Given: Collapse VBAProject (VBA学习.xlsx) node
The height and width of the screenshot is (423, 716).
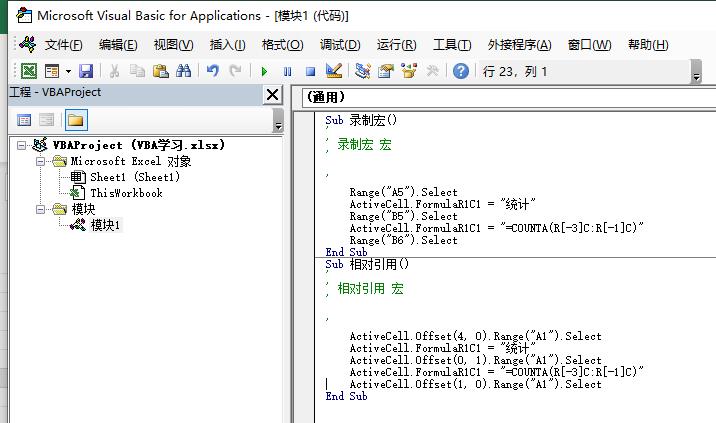Looking at the screenshot, I should tap(21, 145).
